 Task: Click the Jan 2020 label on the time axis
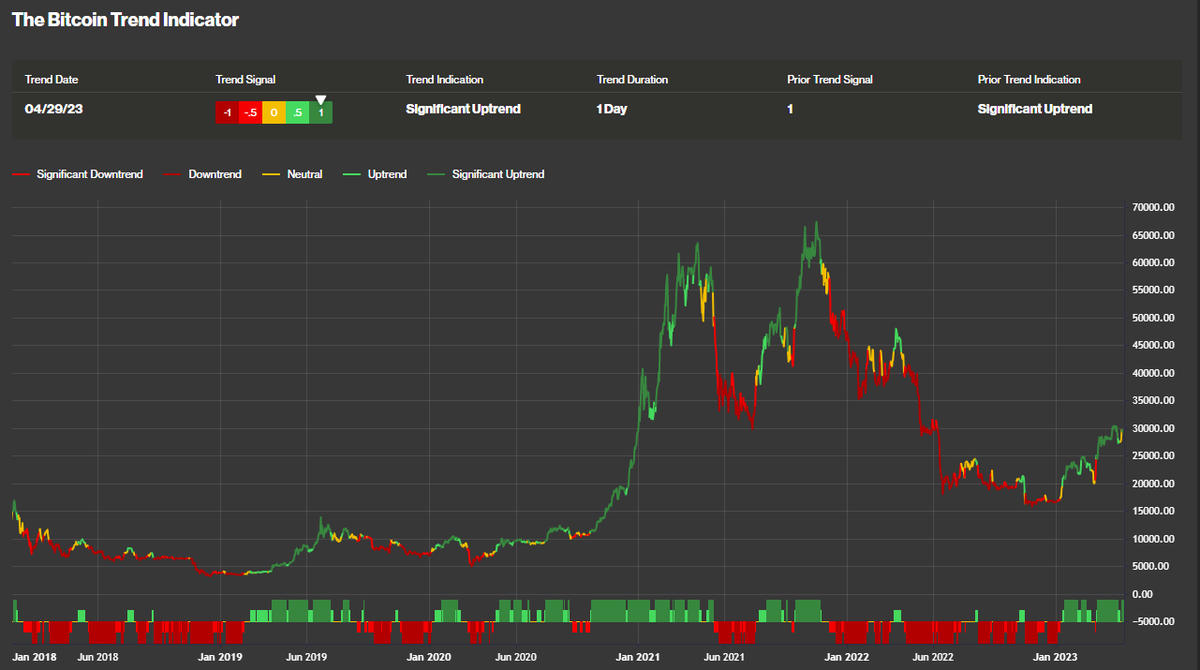[x=430, y=657]
